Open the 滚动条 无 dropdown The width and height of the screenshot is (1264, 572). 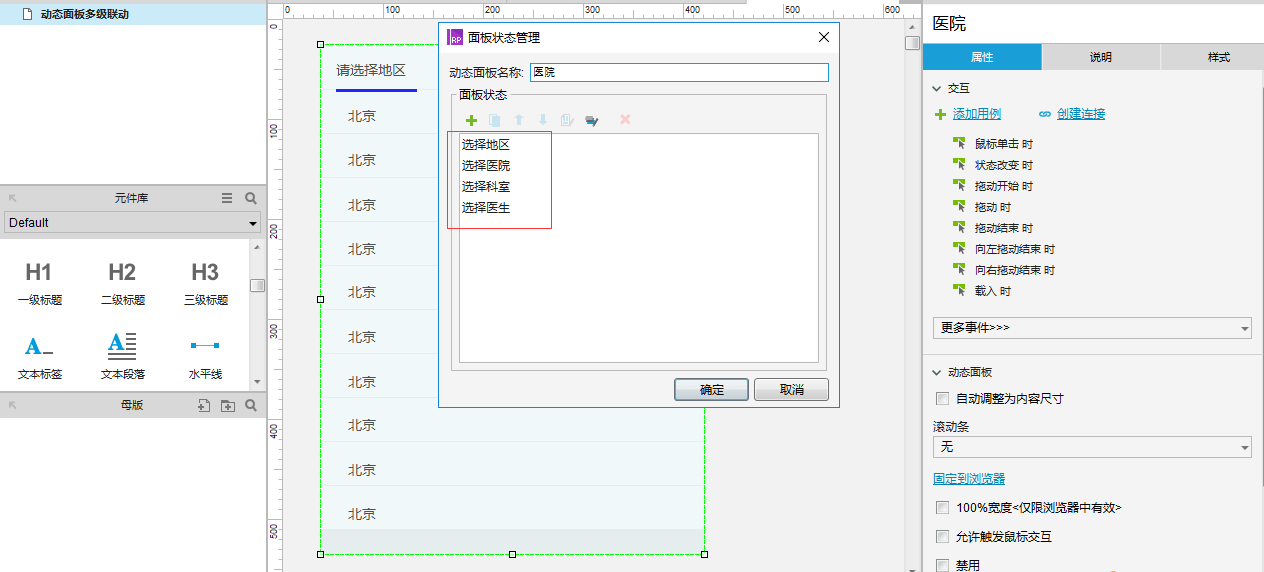click(x=1092, y=447)
